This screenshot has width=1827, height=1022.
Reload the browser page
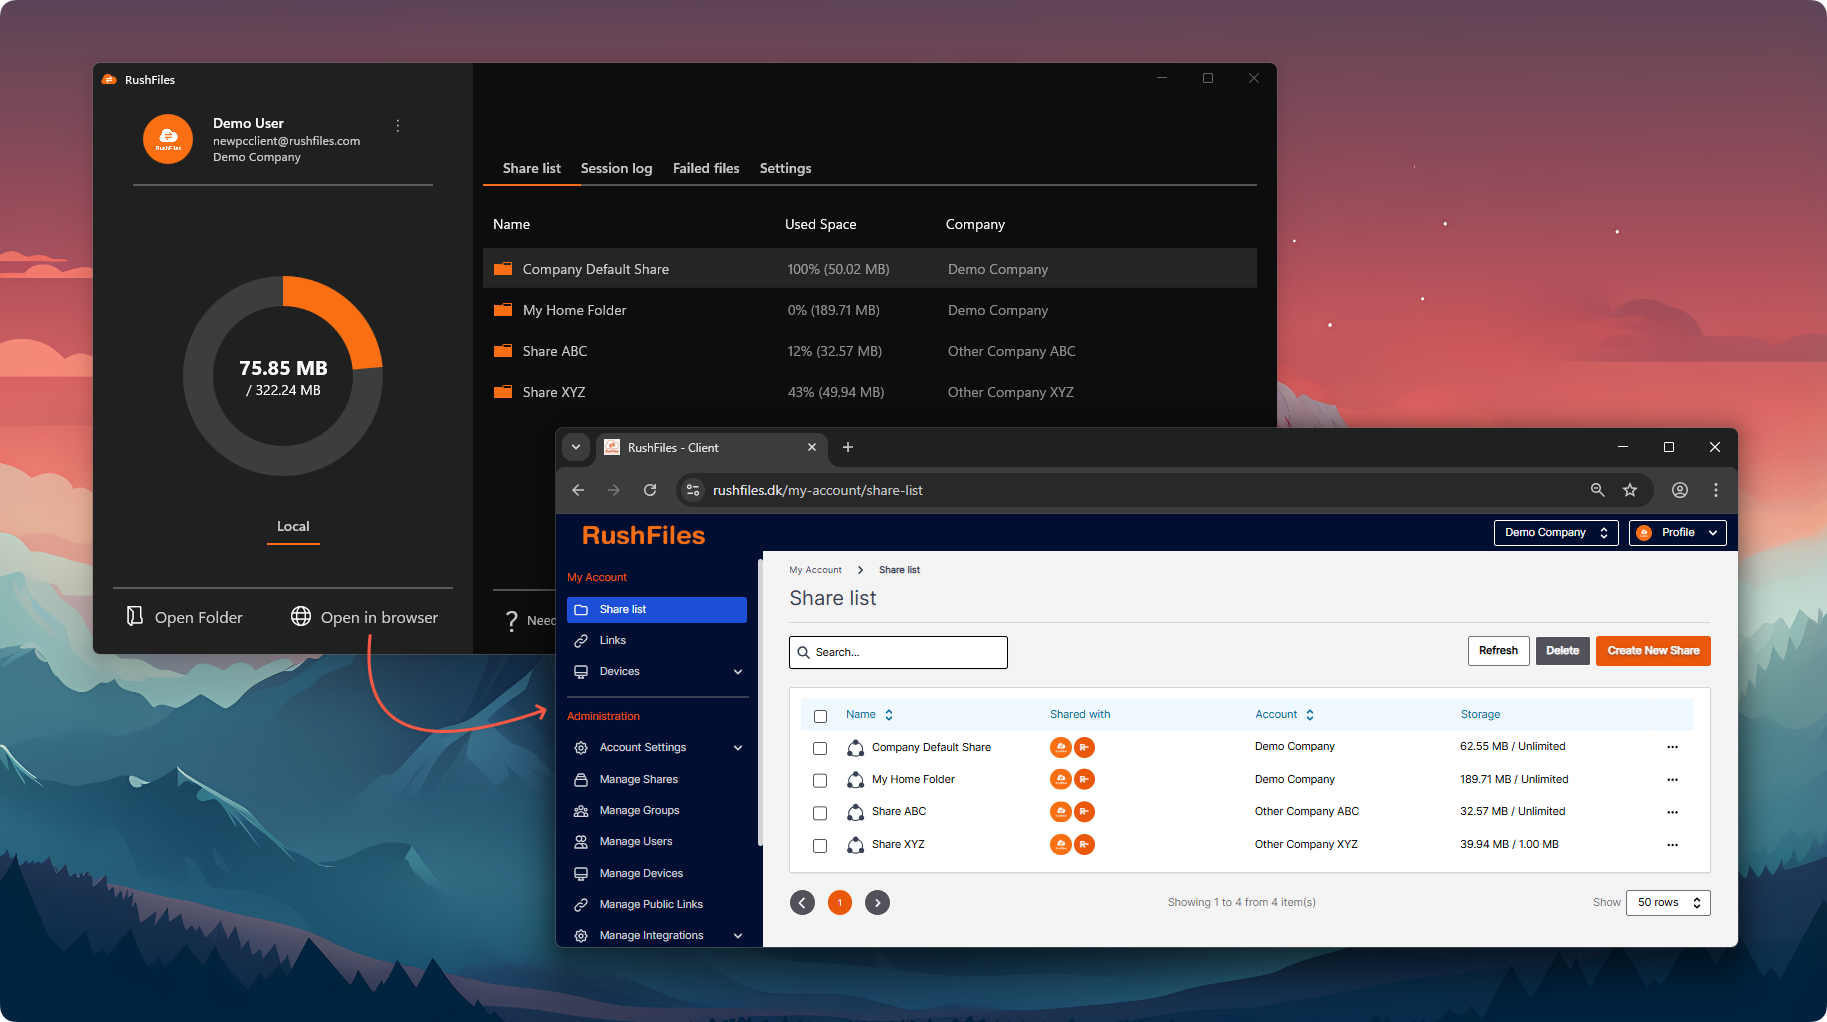pos(650,490)
